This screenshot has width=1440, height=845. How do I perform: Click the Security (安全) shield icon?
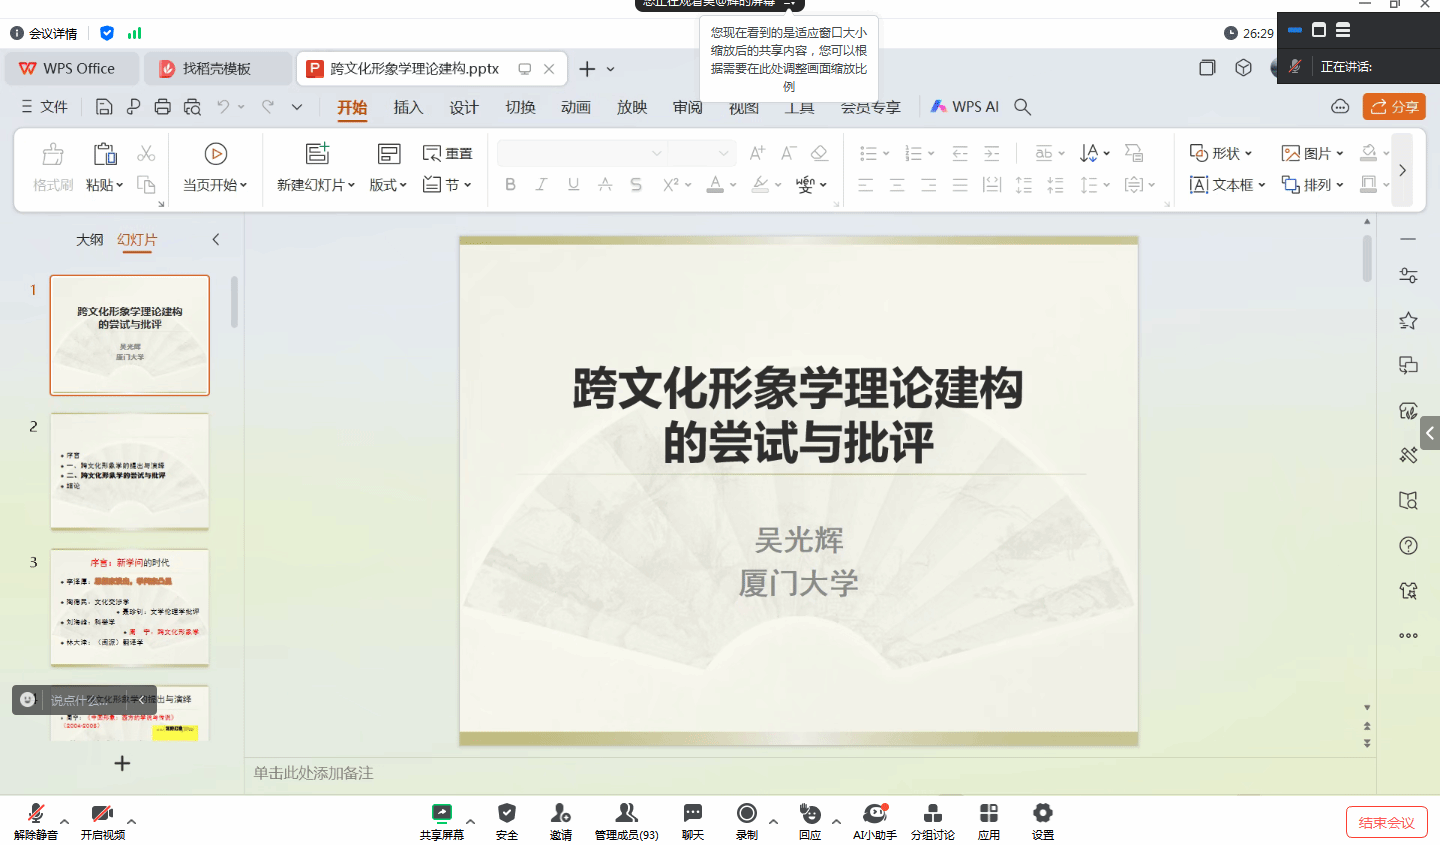coord(507,813)
